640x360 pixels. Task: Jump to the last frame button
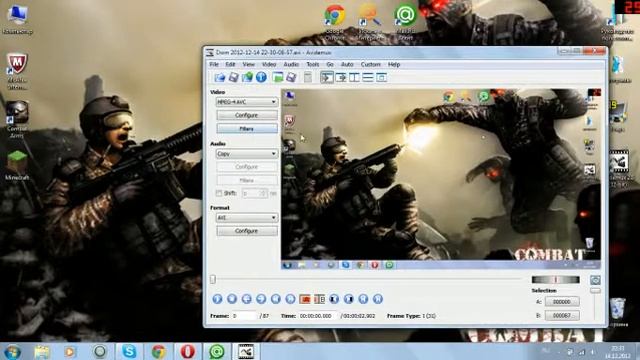[x=378, y=299]
